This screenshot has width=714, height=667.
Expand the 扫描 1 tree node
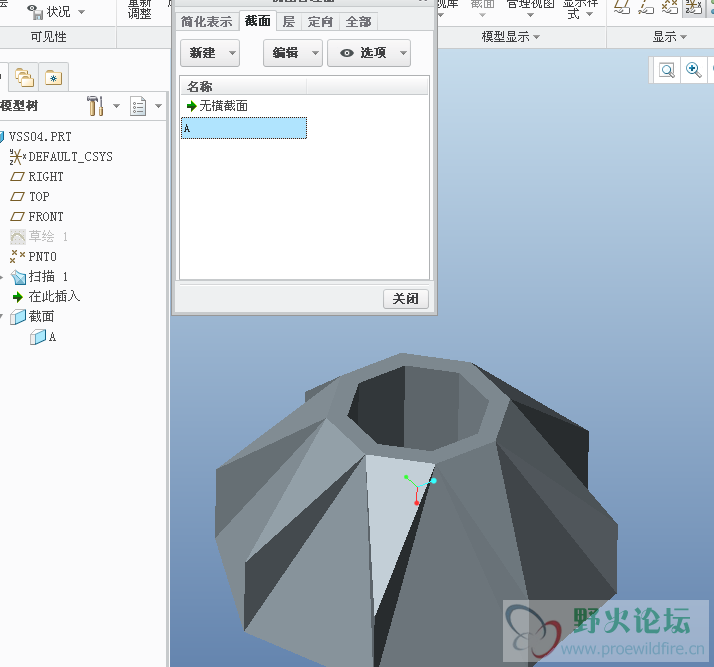tap(2, 277)
